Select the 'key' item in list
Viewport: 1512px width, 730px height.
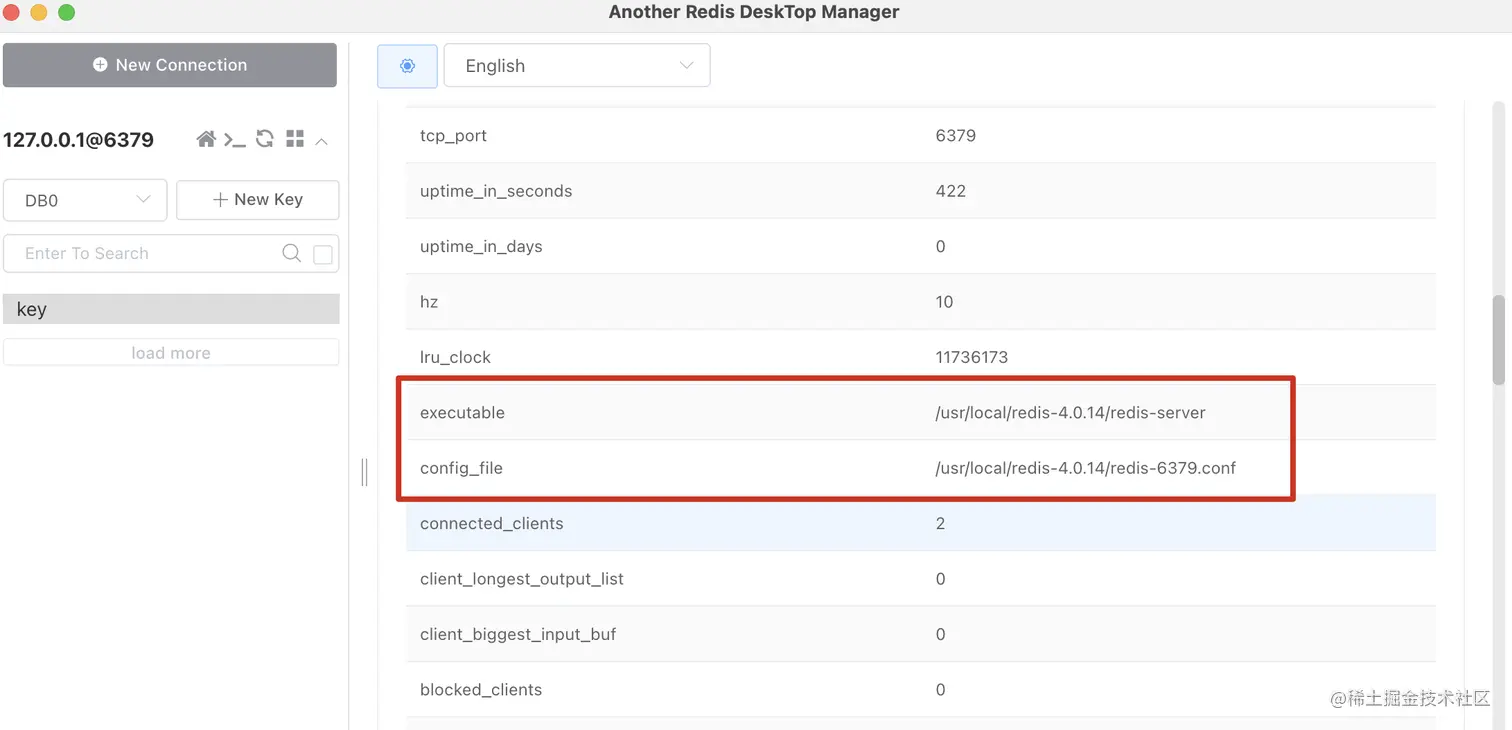[x=171, y=309]
